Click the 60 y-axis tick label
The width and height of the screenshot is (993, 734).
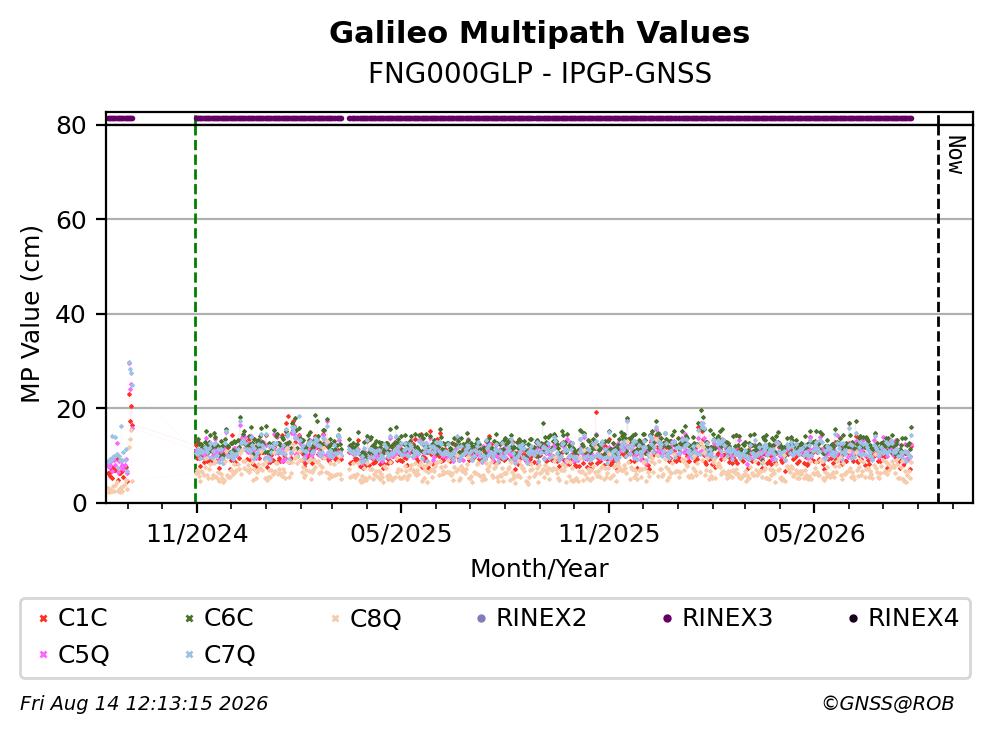click(72, 220)
